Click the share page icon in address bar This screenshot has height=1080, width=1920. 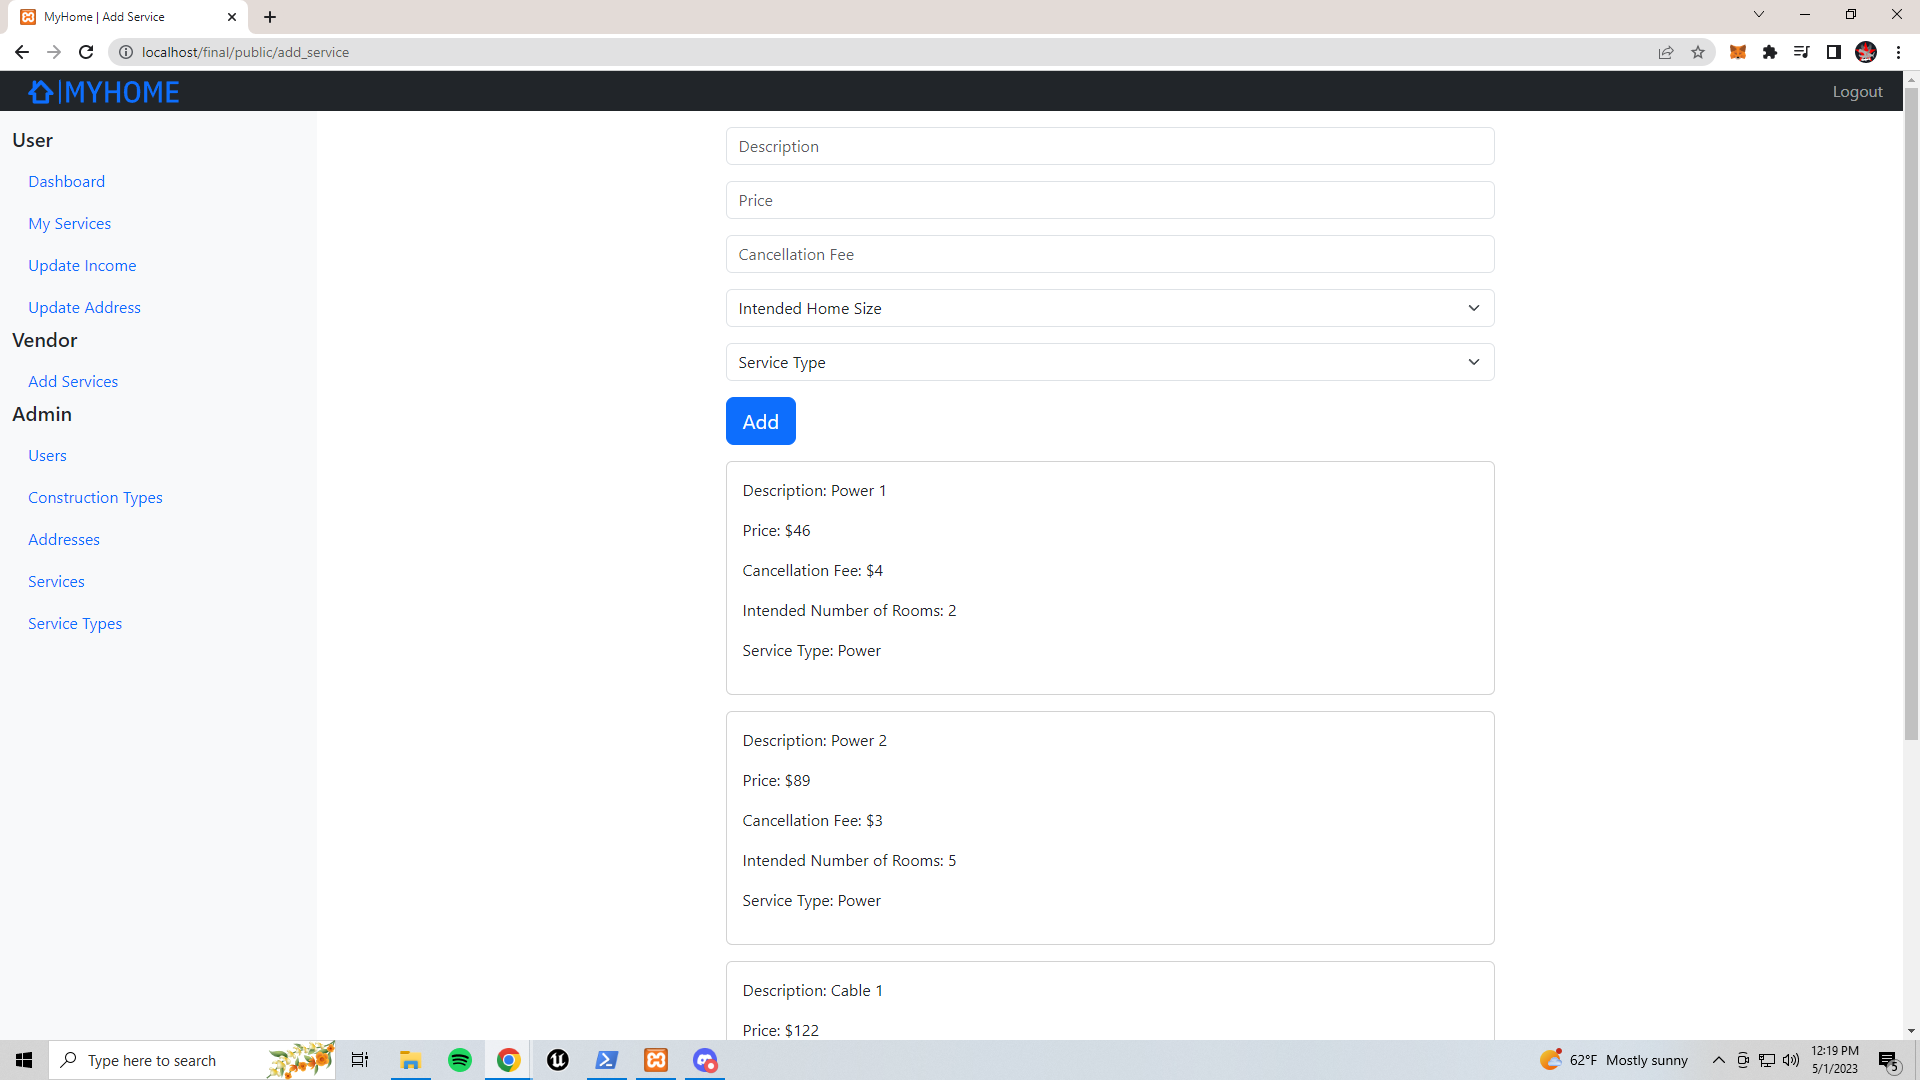tap(1666, 52)
